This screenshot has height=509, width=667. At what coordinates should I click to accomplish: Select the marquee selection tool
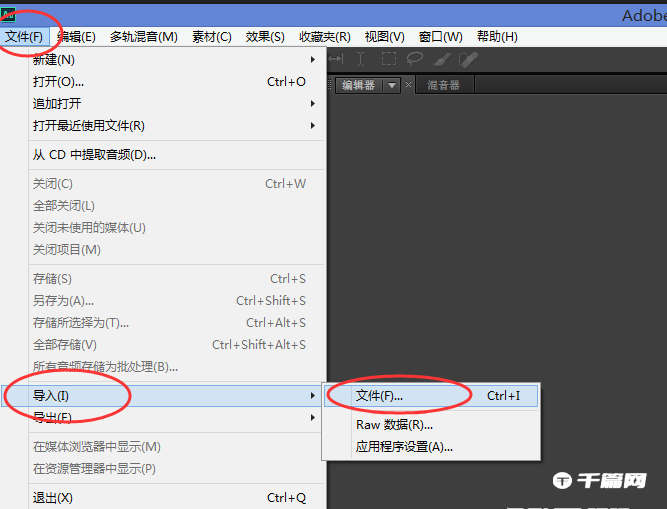(388, 59)
